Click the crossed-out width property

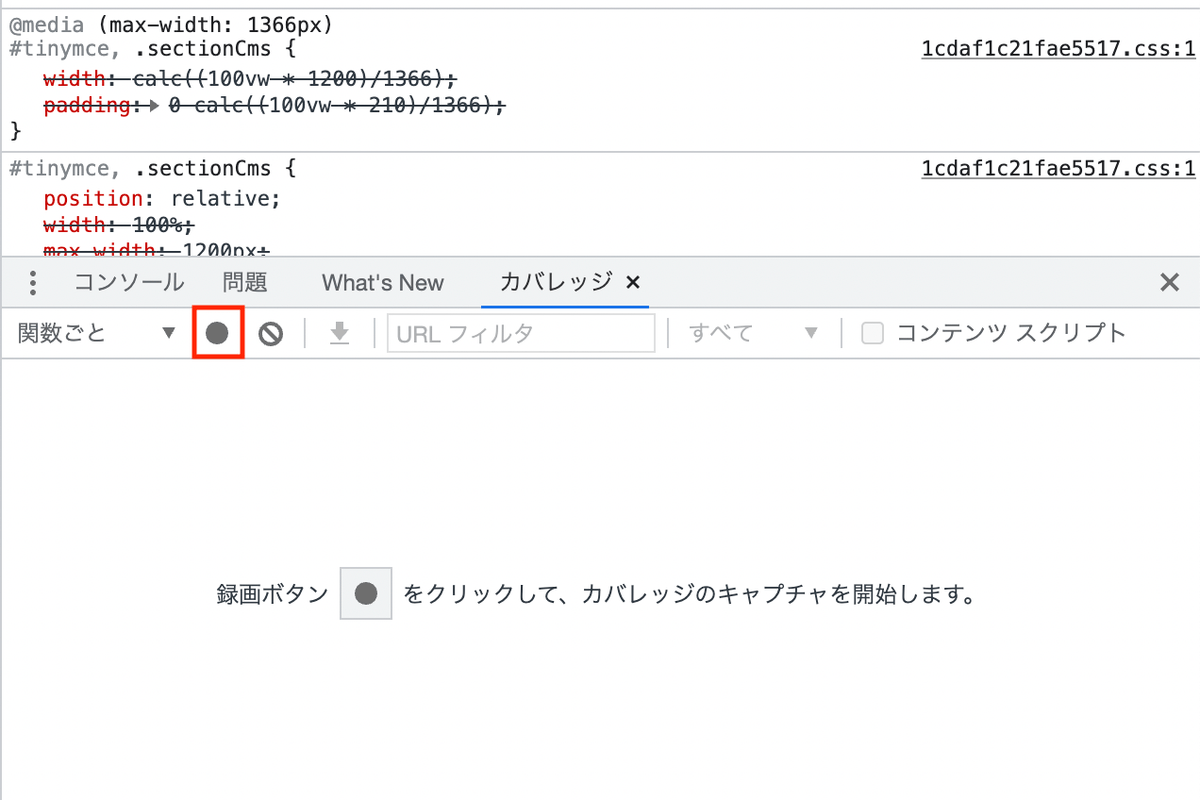click(72, 78)
